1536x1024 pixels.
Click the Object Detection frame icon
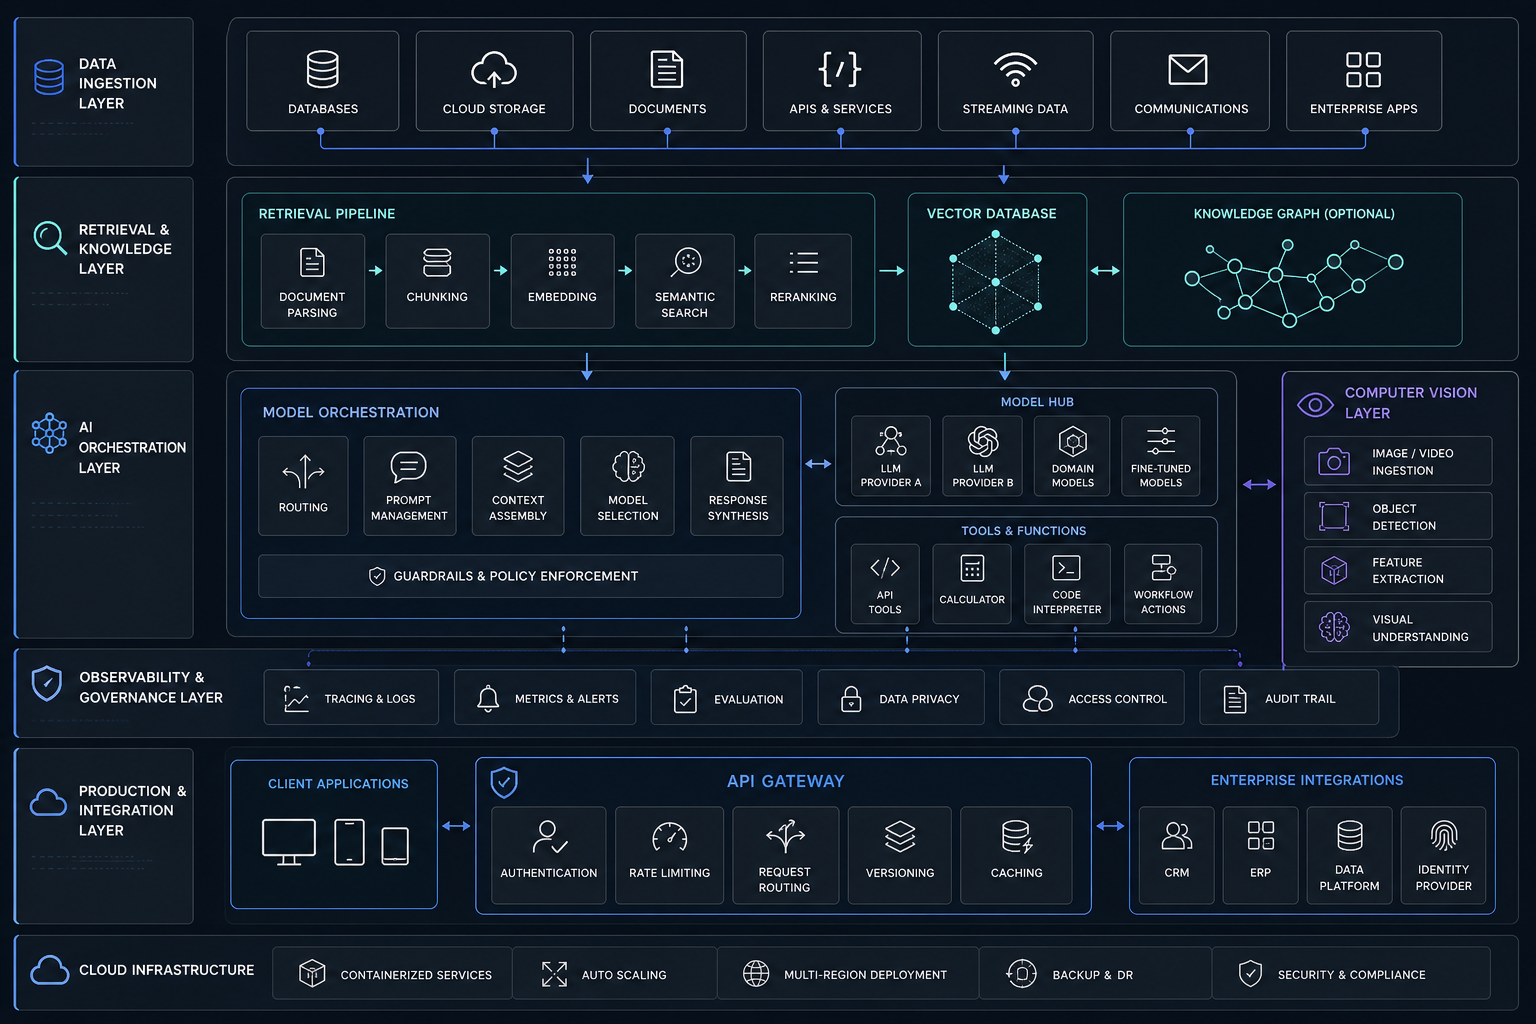[1334, 516]
